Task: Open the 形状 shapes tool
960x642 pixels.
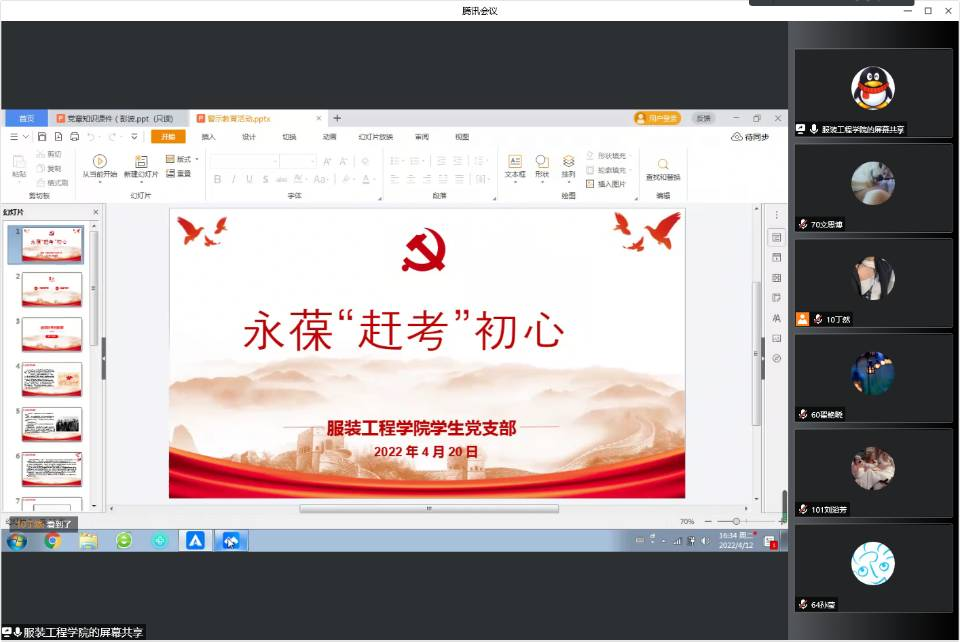Action: pyautogui.click(x=542, y=161)
